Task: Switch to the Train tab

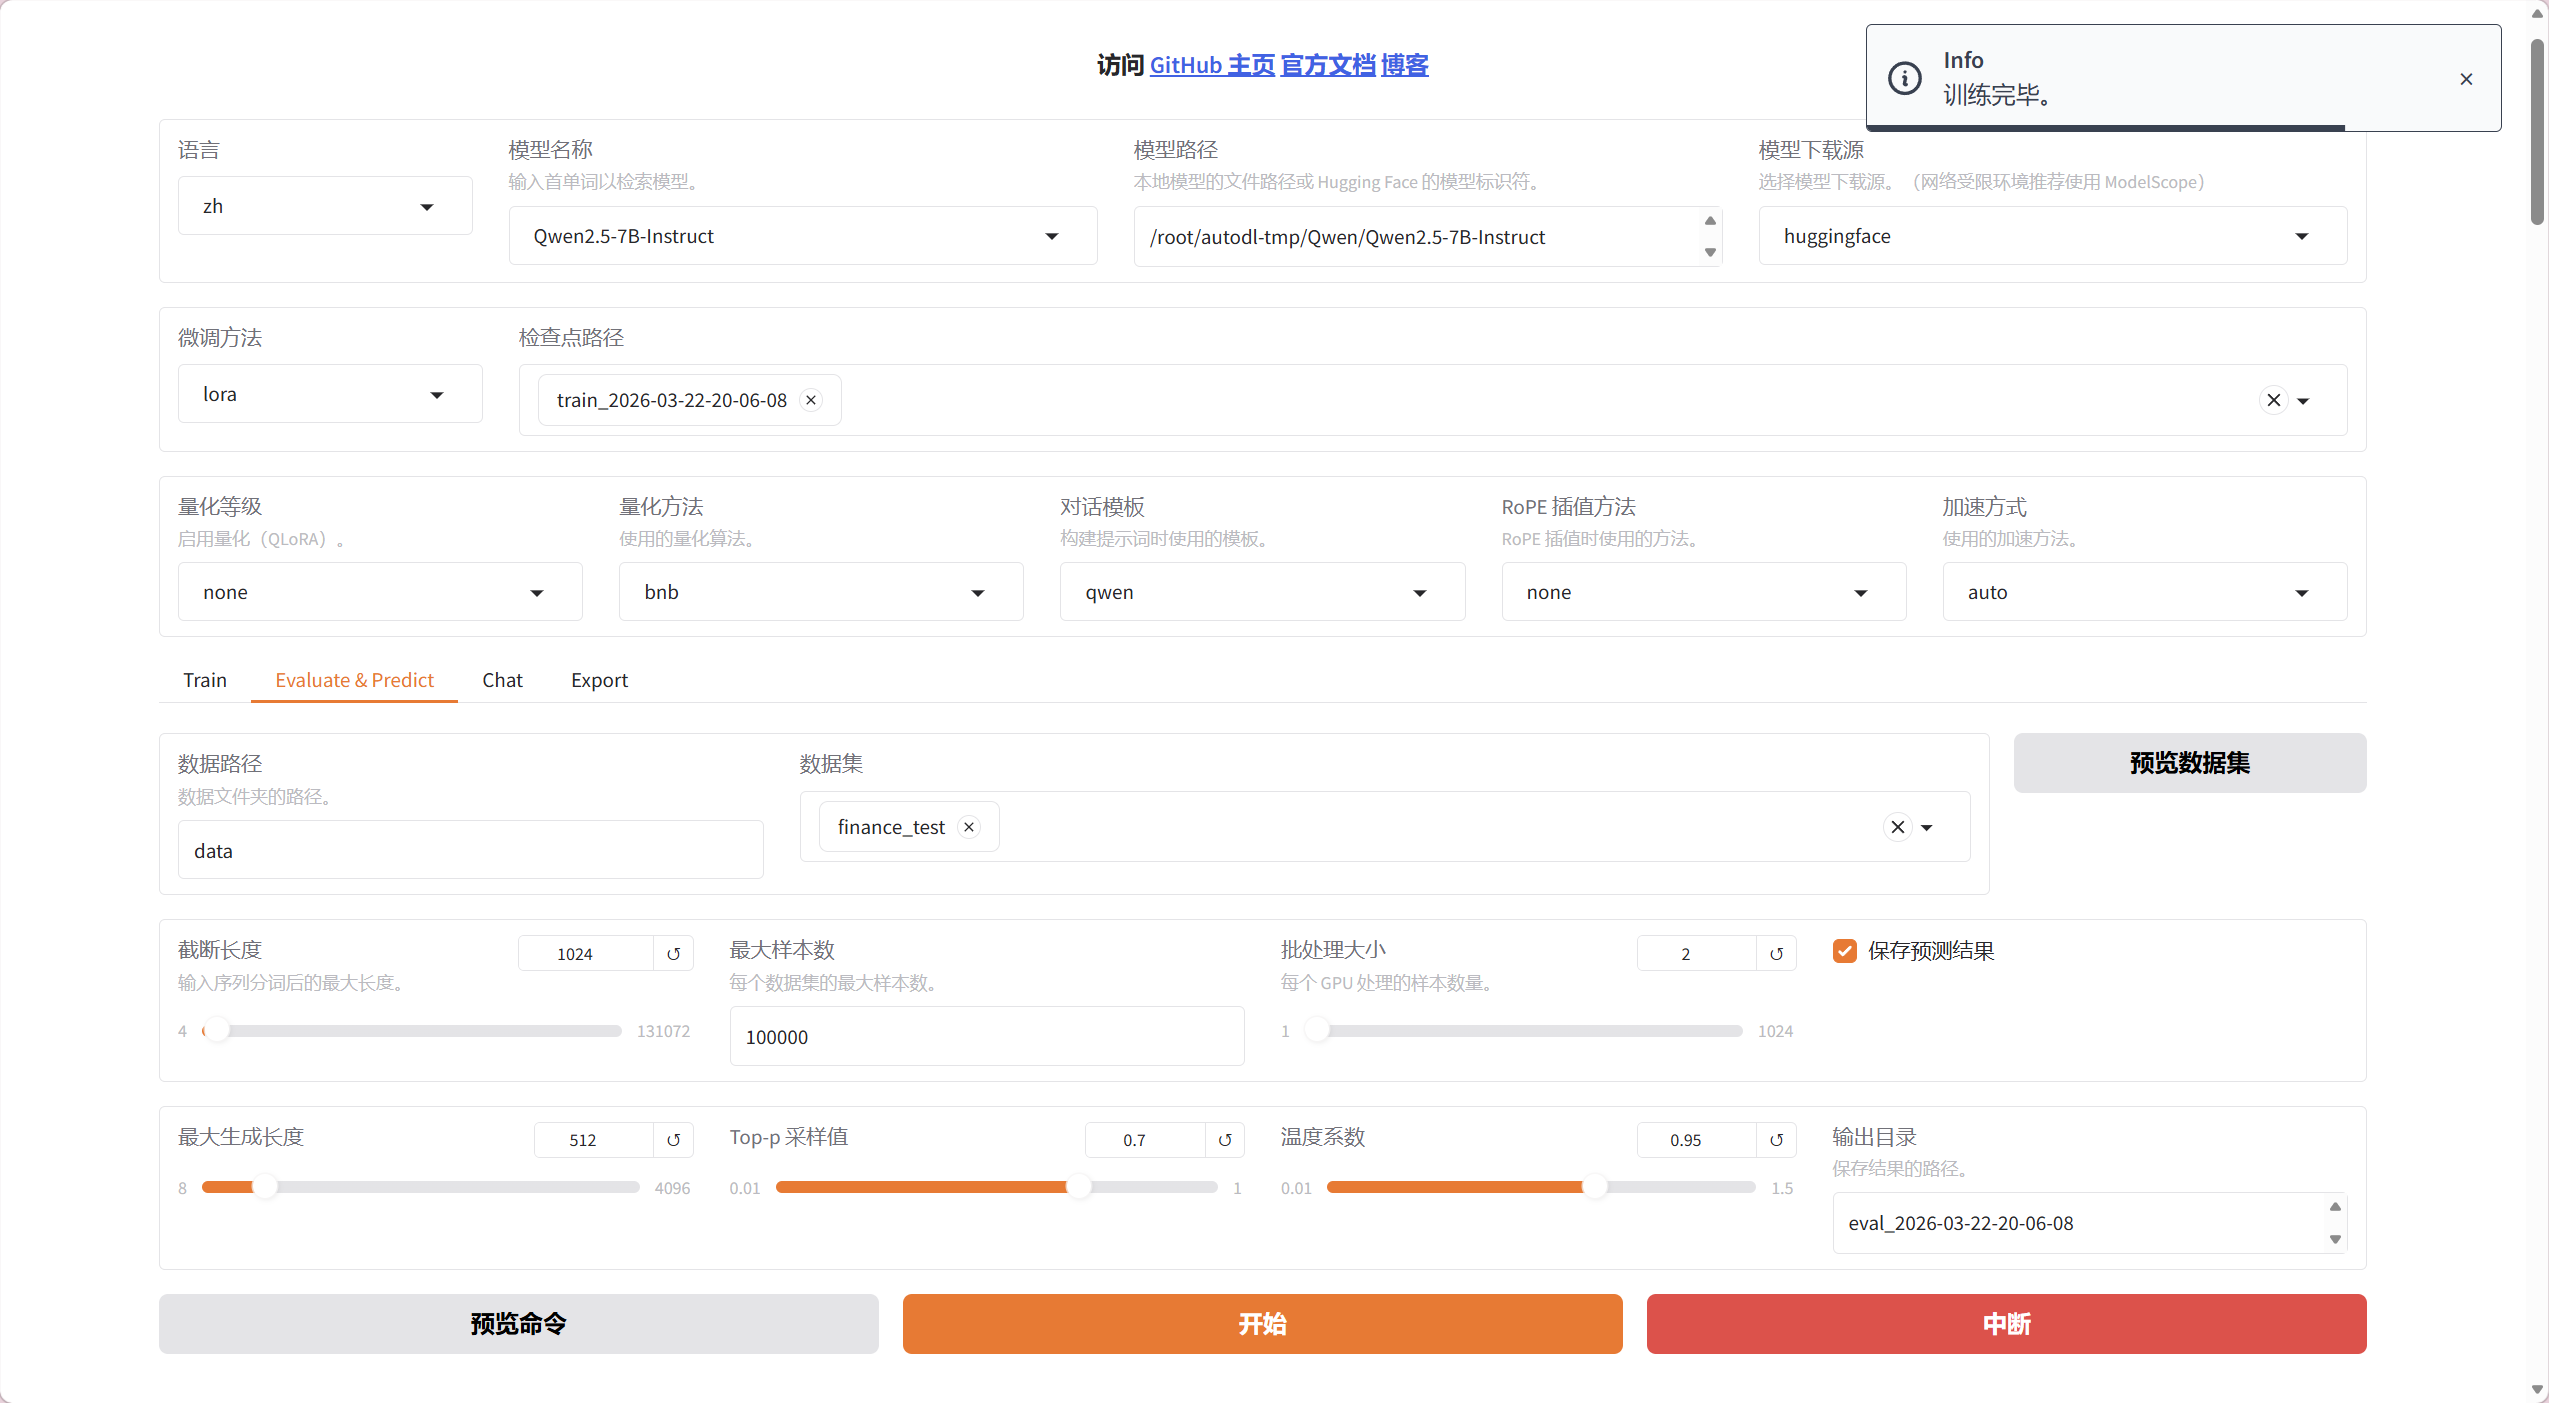Action: tap(205, 680)
